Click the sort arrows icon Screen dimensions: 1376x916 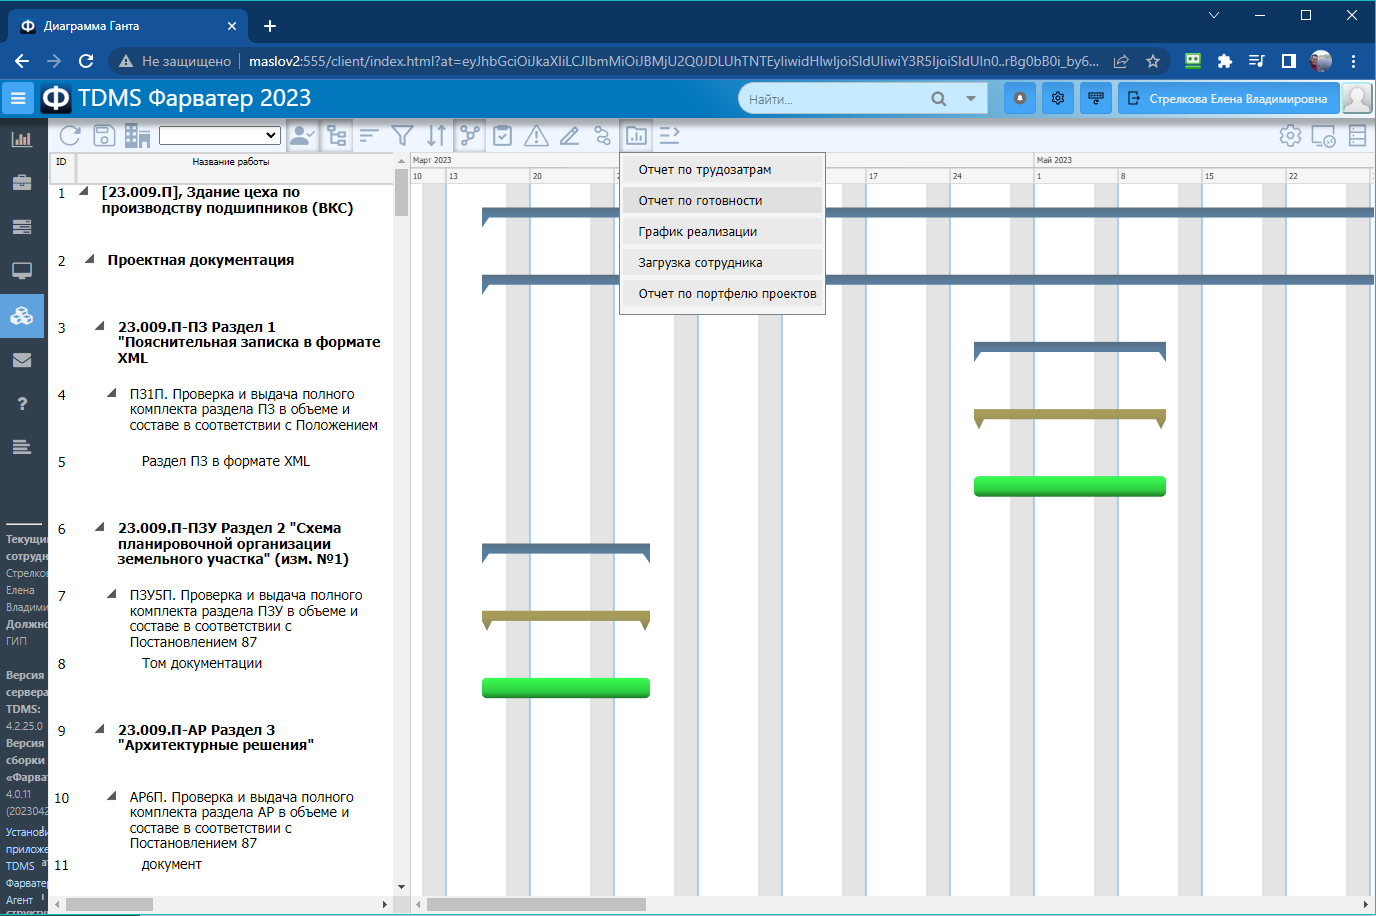pyautogui.click(x=437, y=136)
